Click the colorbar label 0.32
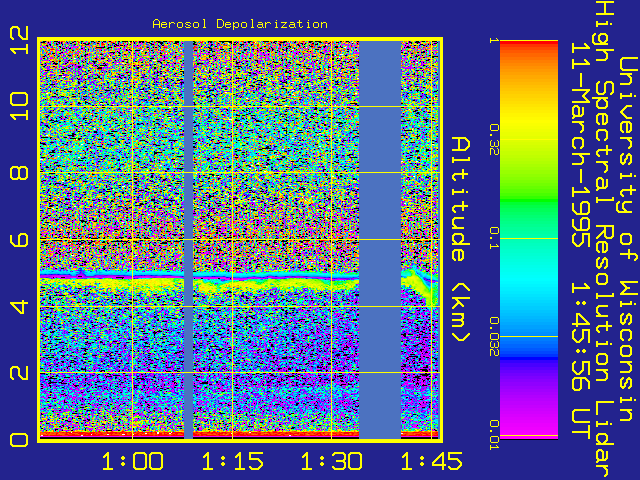The image size is (640, 480). click(494, 140)
